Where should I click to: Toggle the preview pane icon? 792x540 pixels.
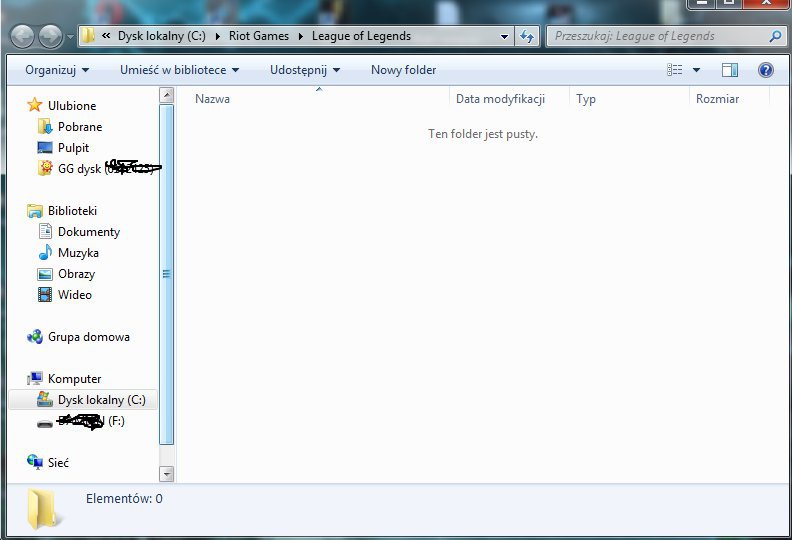(x=729, y=70)
